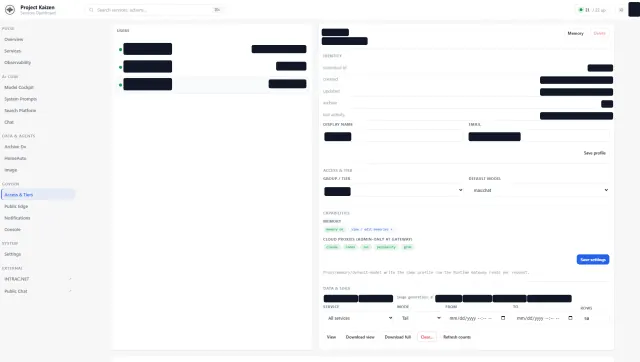Navigate to System Prompts
The image size is (640, 362).
(x=20, y=99)
